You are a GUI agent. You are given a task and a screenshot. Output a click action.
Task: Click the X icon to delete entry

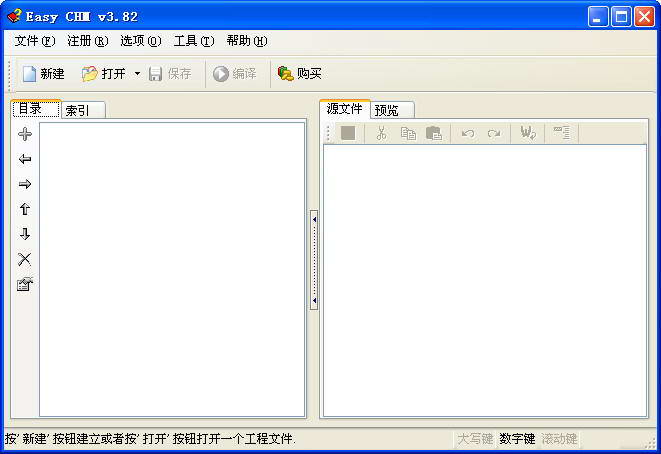(25, 259)
